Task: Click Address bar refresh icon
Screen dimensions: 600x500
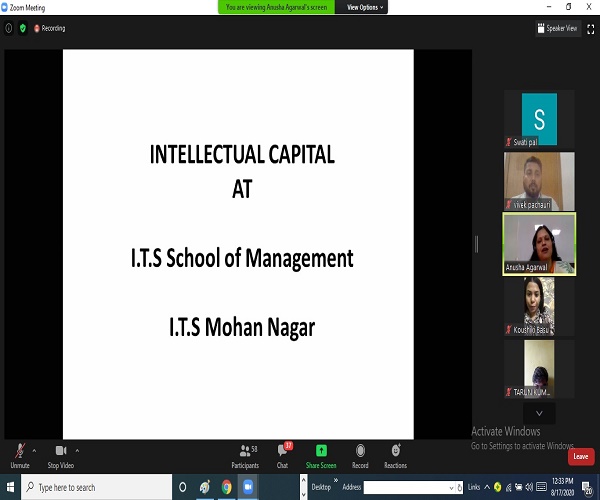Action: click(x=460, y=487)
